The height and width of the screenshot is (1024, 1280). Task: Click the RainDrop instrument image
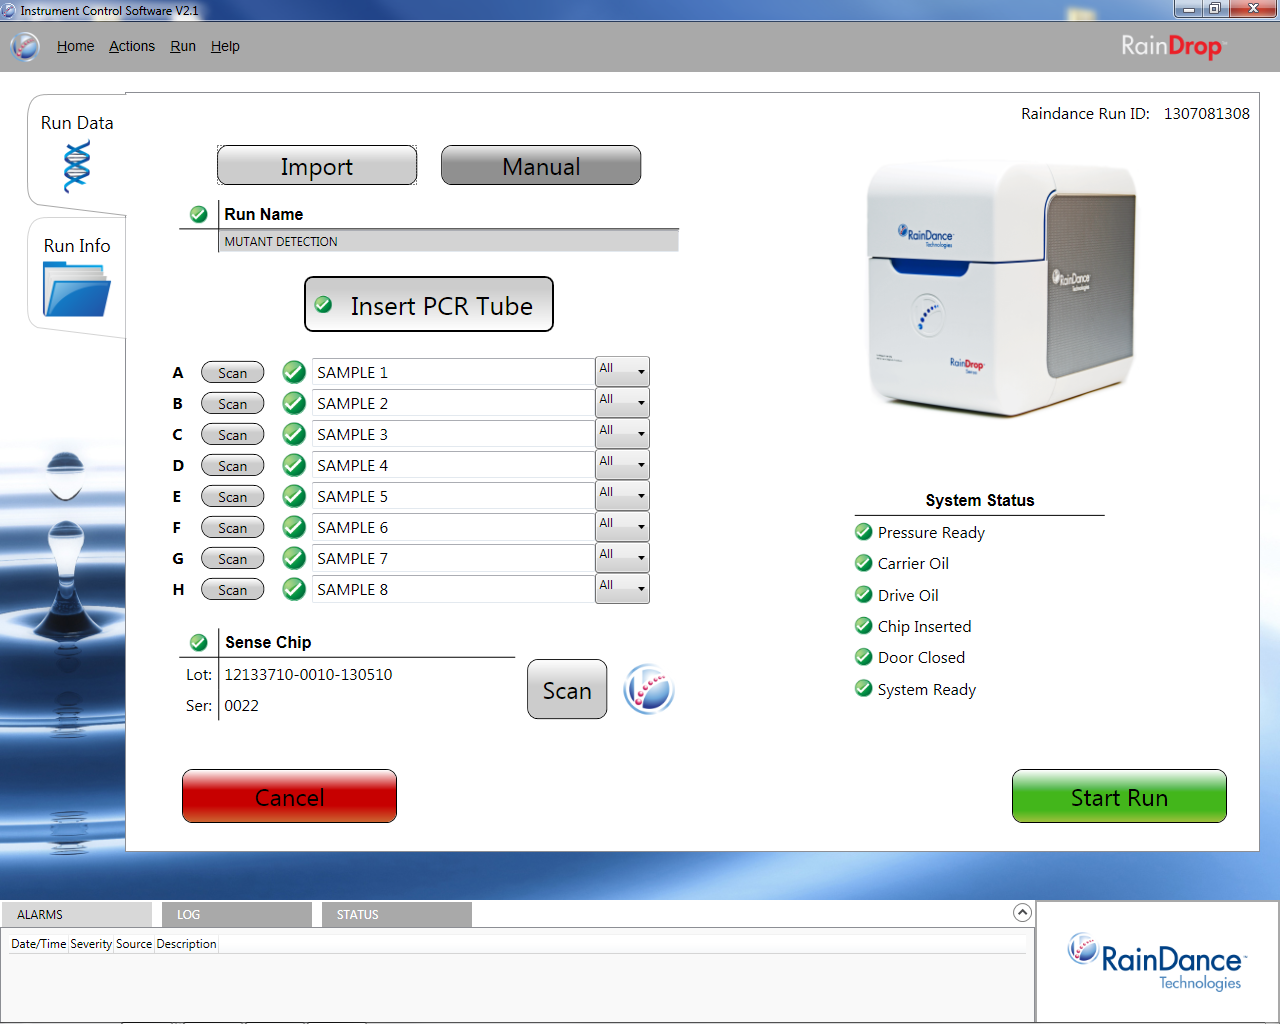click(1001, 289)
